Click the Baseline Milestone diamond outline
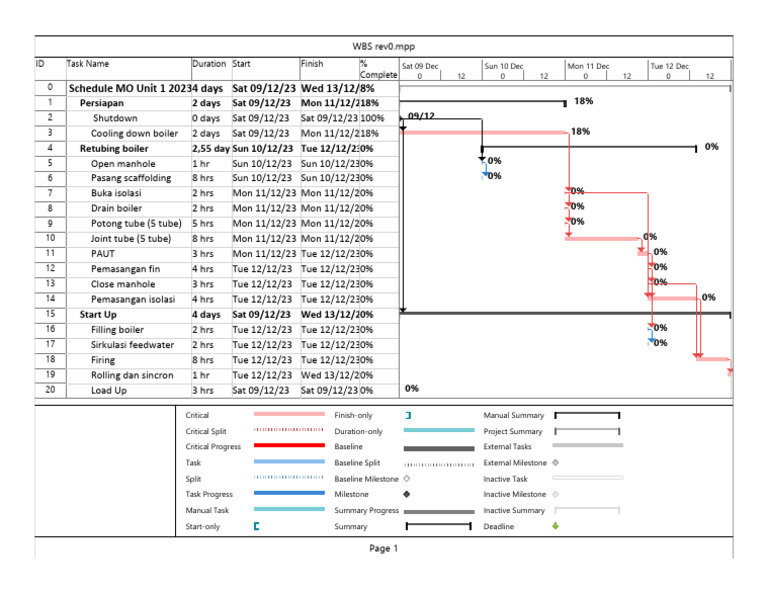Image resolution: width=768 pixels, height=594 pixels. [x=407, y=478]
